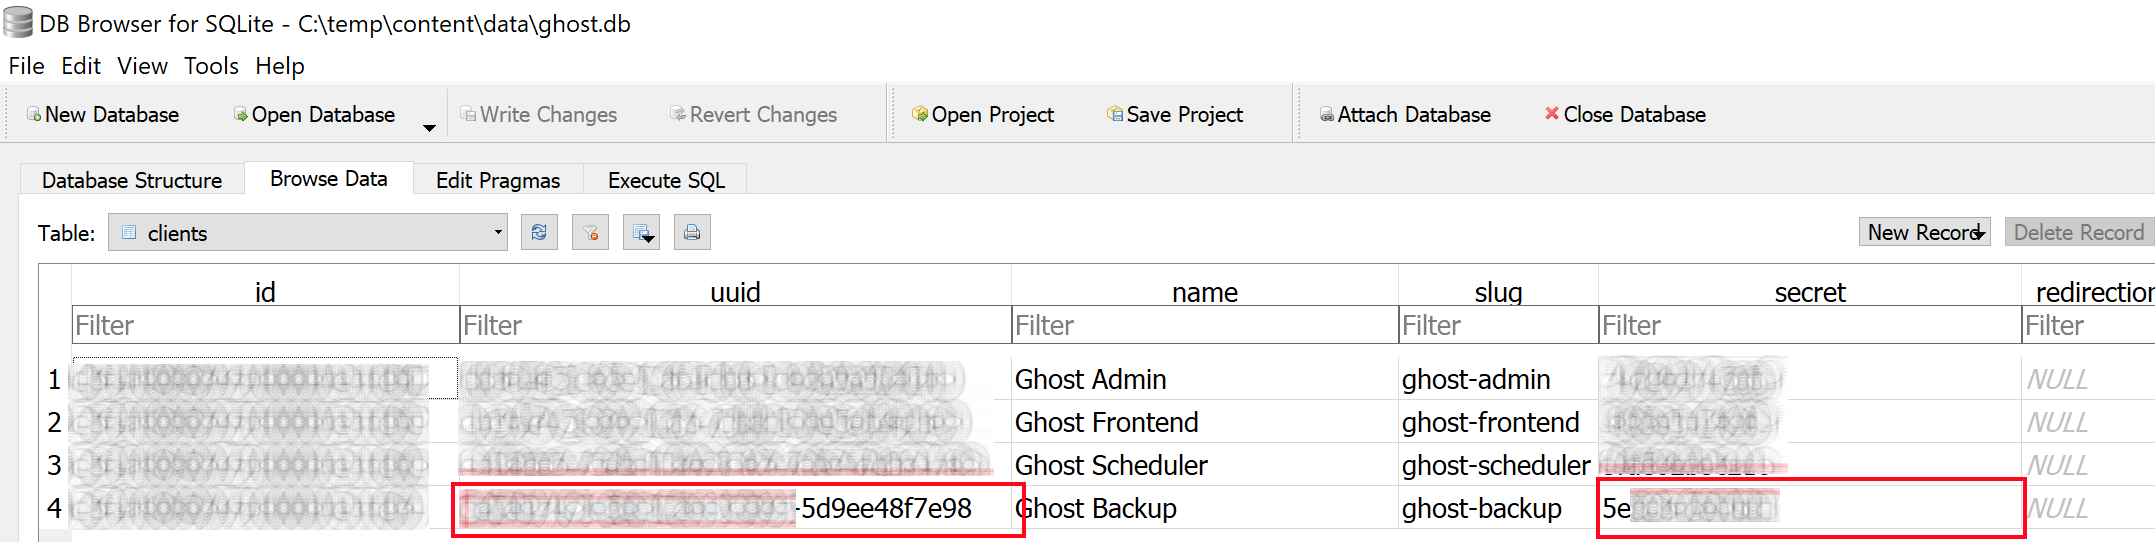Image resolution: width=2155 pixels, height=542 pixels.
Task: Select the NULL cell in Ghost Admin row
Action: (2088, 379)
